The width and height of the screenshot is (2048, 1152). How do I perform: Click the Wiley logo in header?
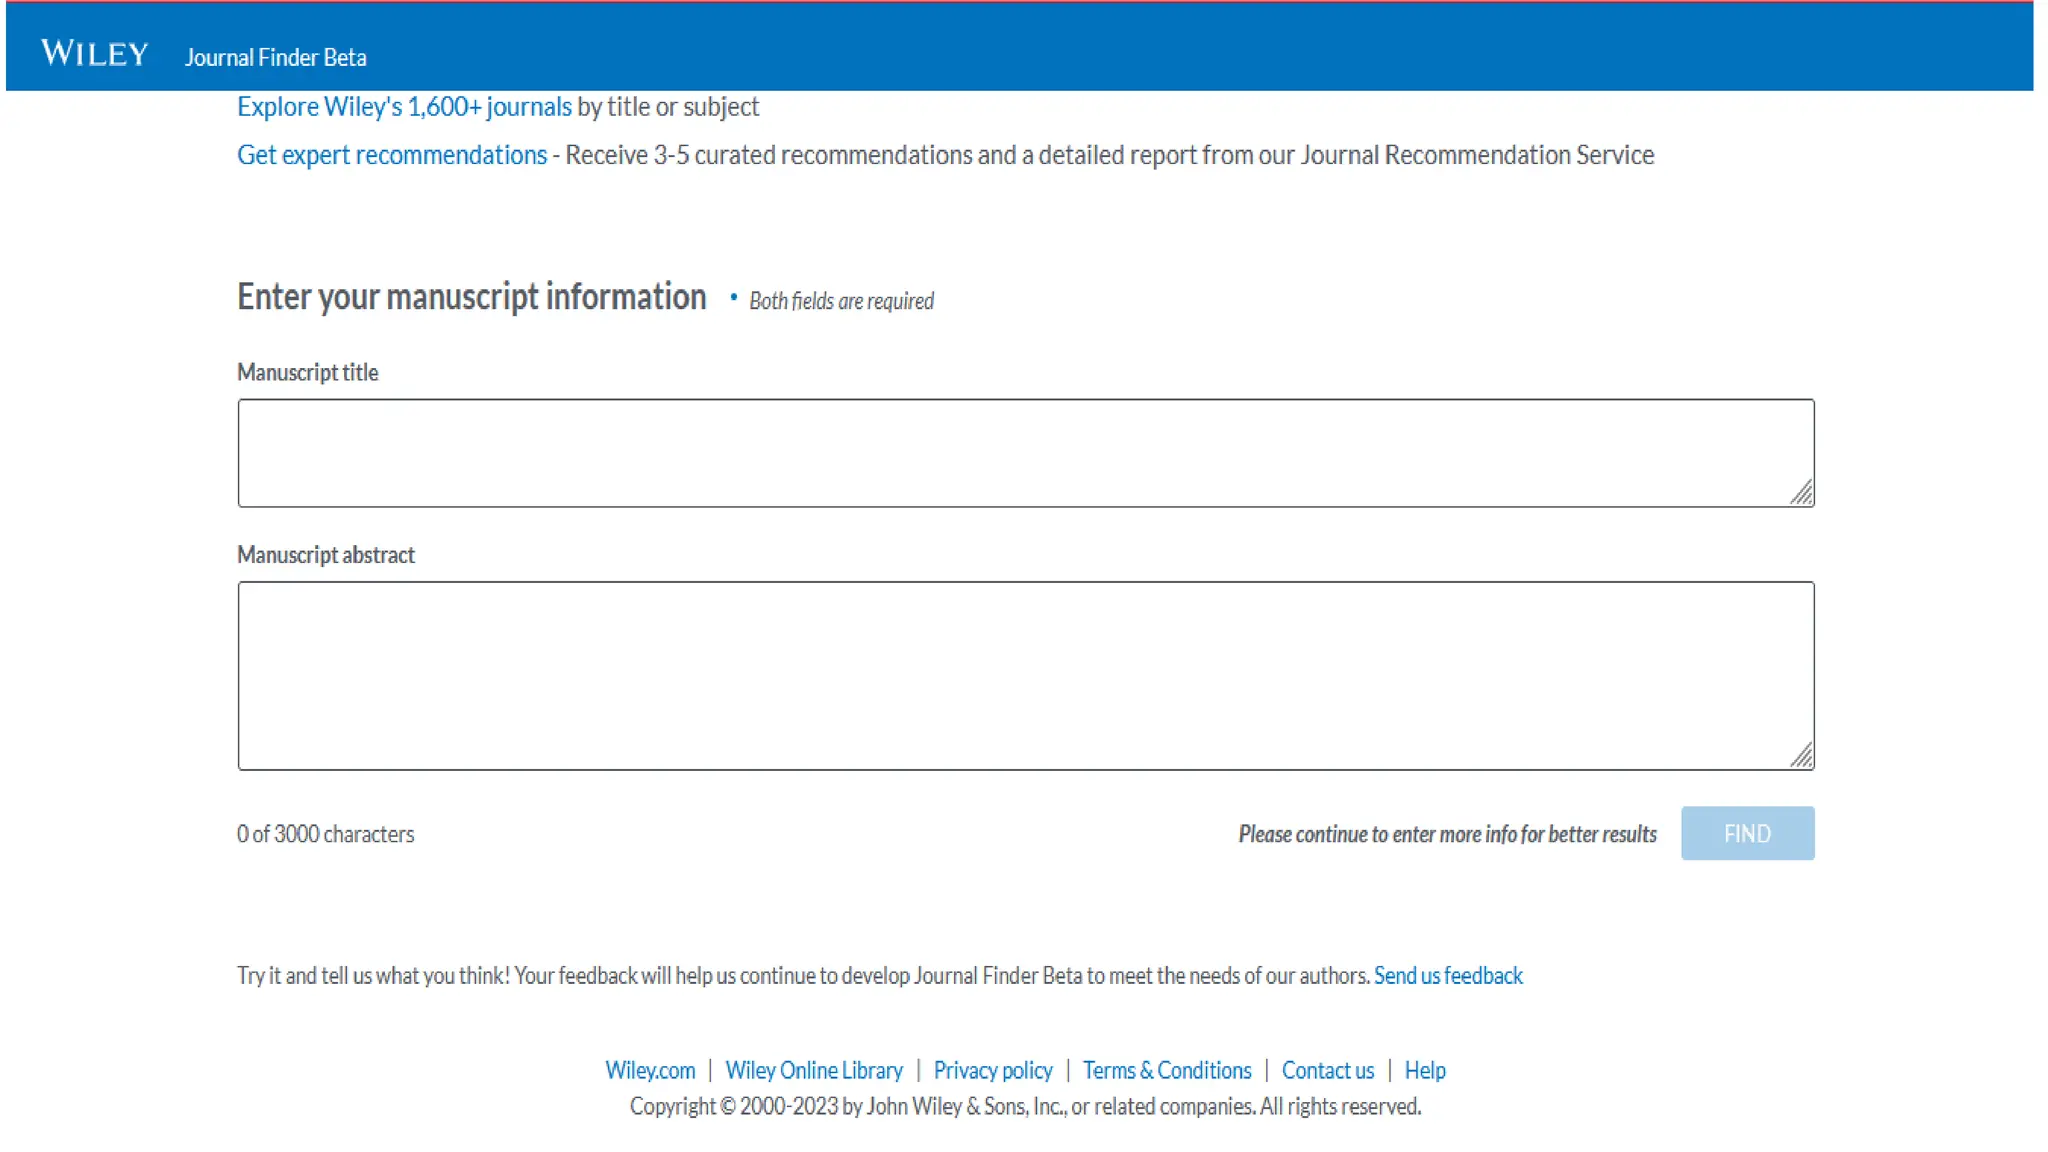click(95, 54)
